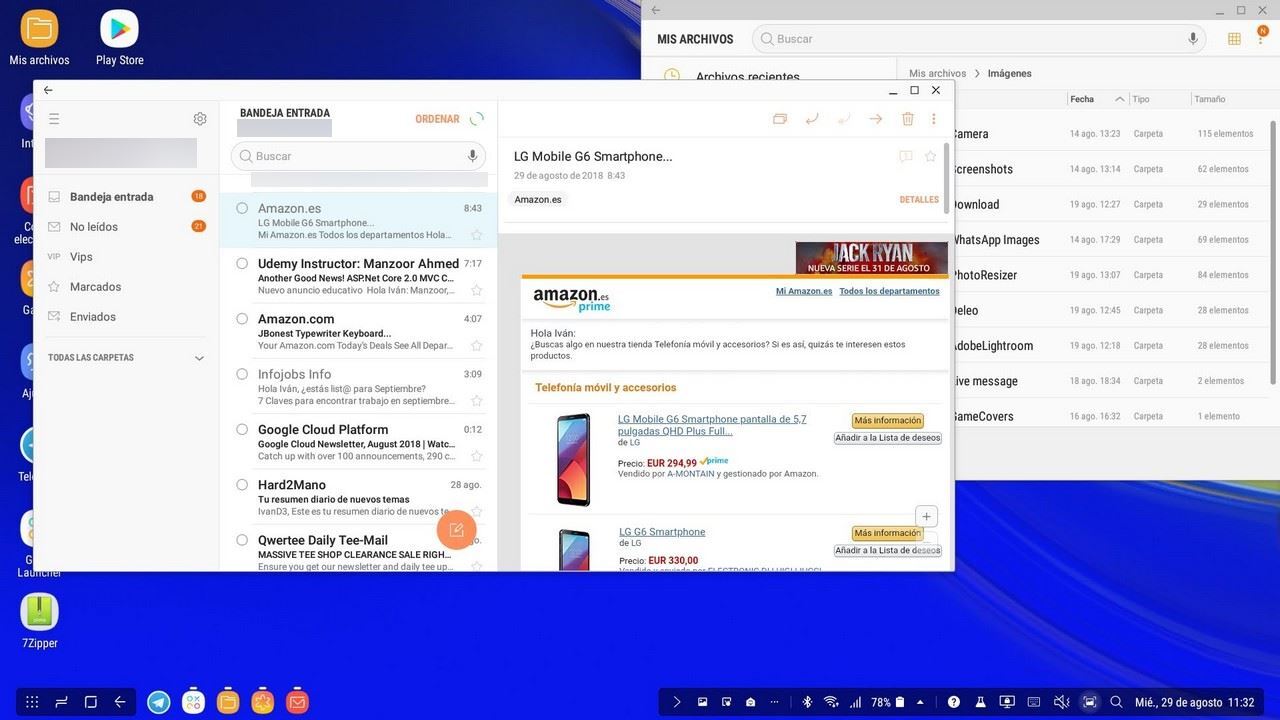Open the Email app from the taskbar

pyautogui.click(x=297, y=702)
